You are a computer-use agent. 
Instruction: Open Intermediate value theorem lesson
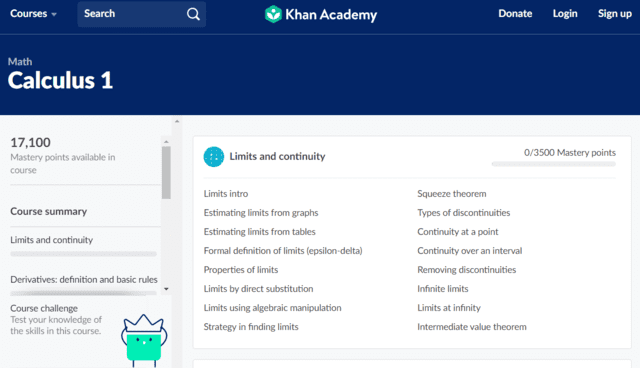click(472, 327)
